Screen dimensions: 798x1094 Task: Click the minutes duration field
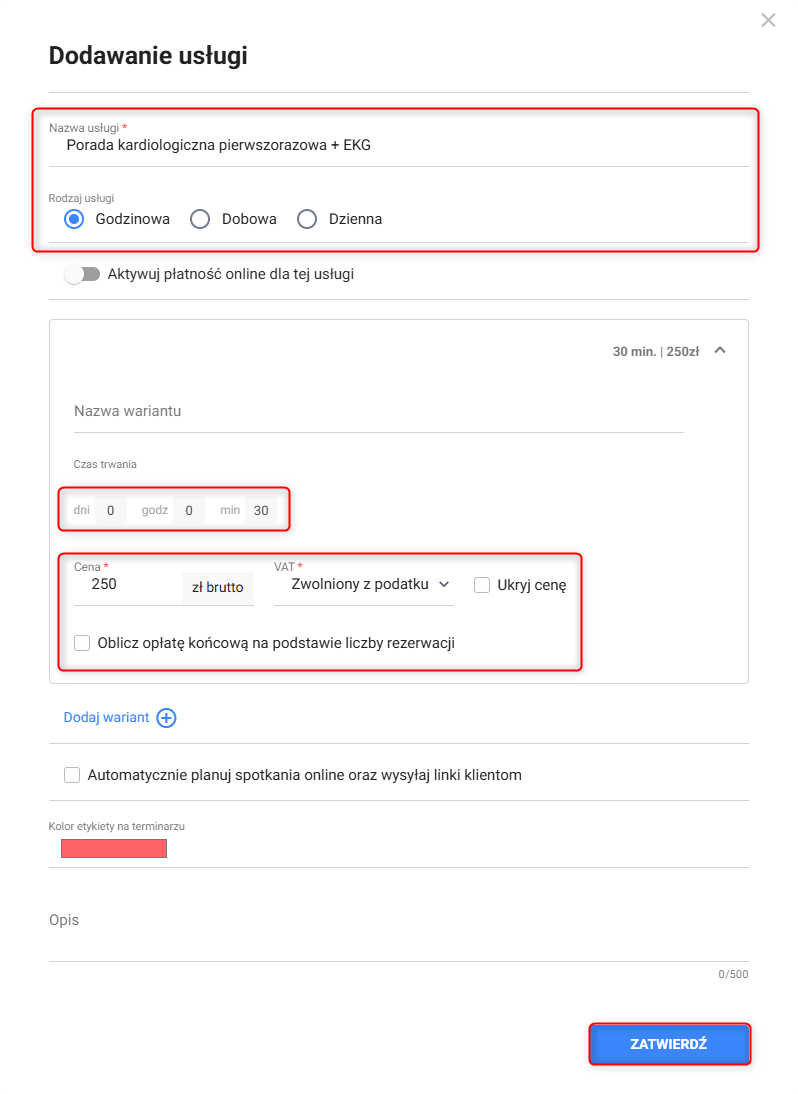[261, 510]
